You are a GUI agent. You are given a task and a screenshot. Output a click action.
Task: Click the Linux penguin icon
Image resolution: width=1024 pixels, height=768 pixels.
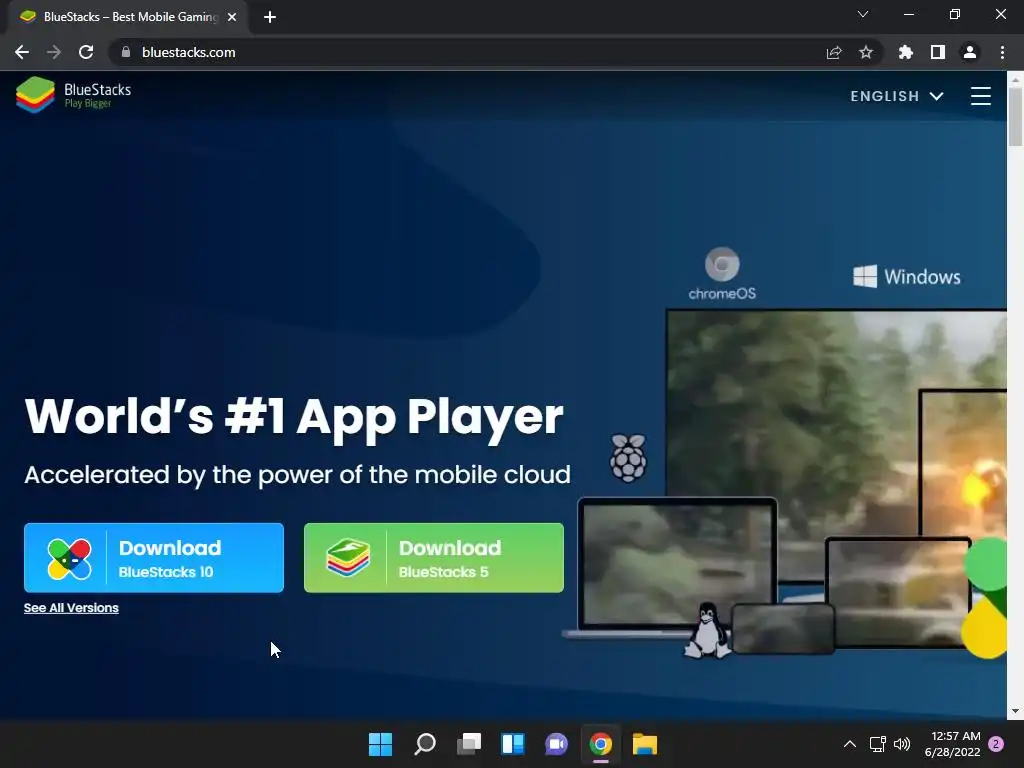coord(707,630)
